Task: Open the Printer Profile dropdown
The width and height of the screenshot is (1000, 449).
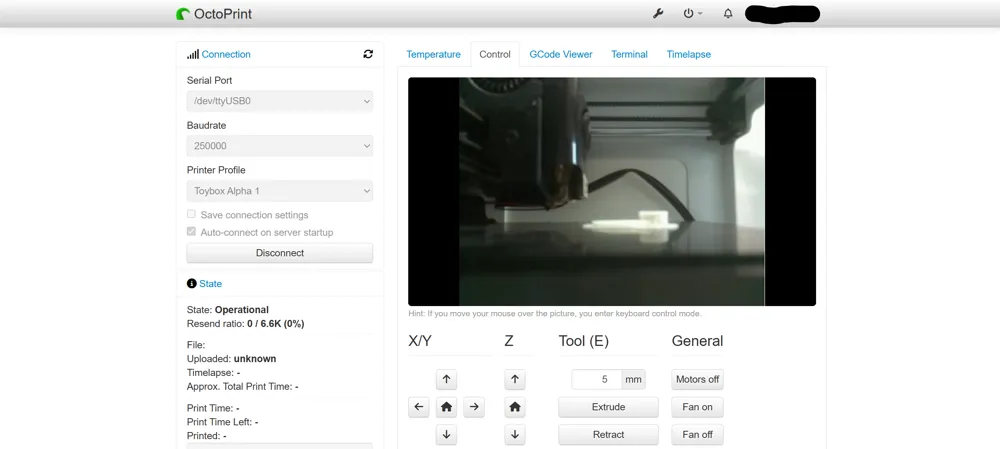Action: [280, 191]
